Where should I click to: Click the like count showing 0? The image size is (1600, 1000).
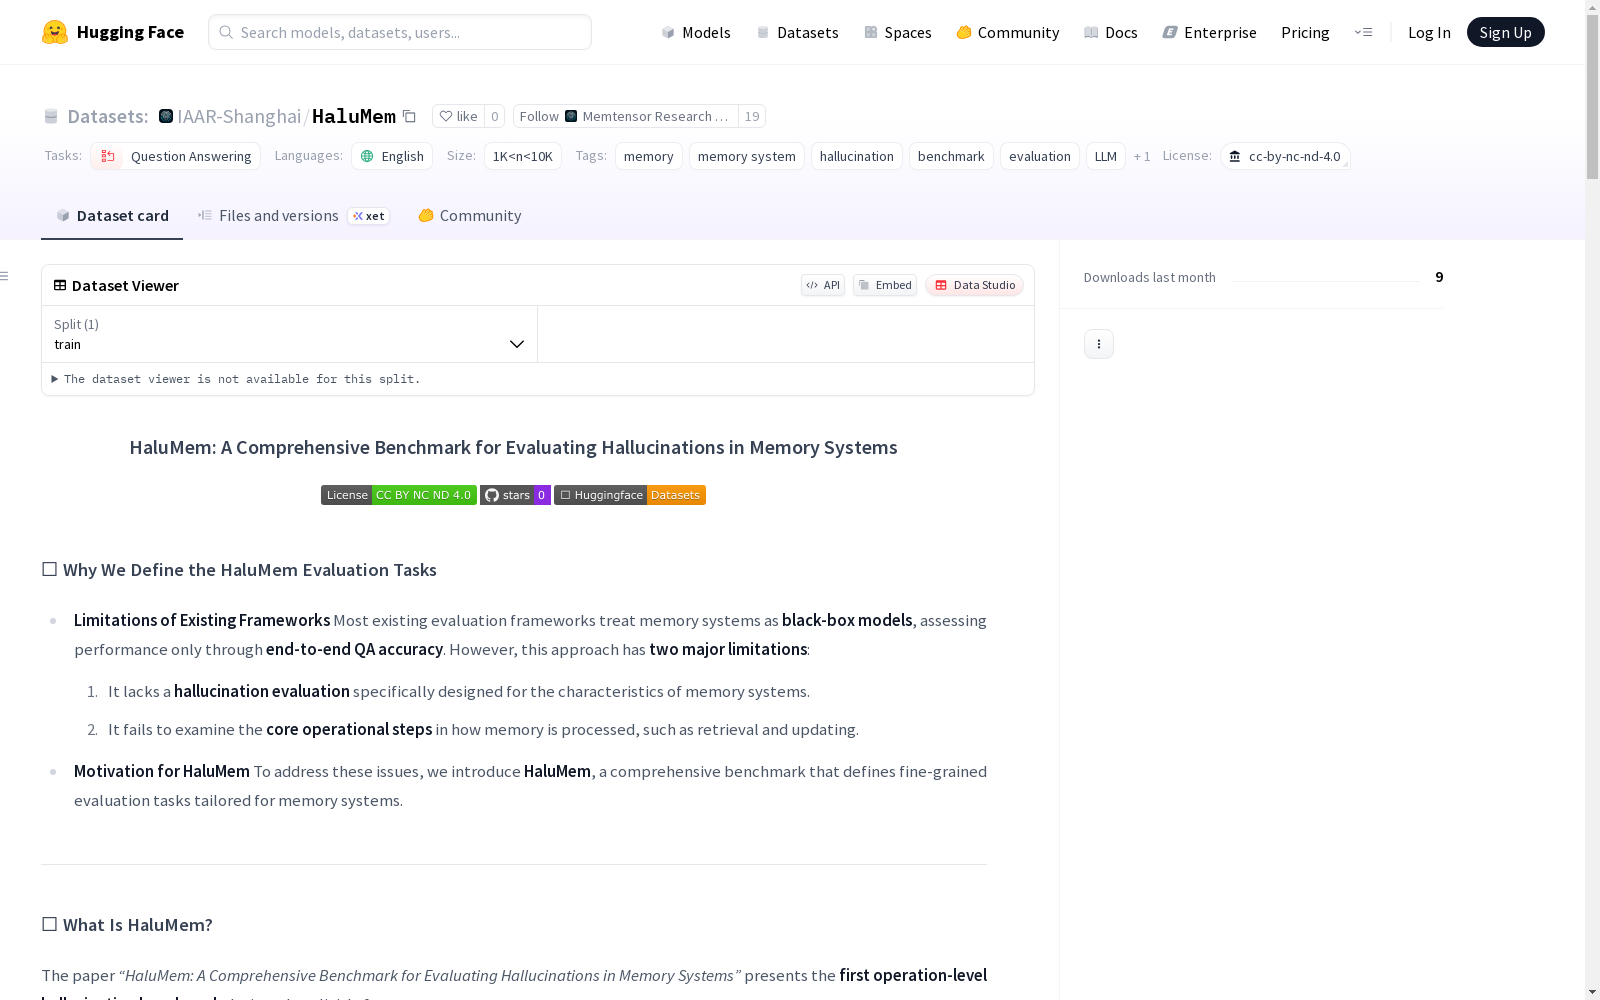coord(495,116)
